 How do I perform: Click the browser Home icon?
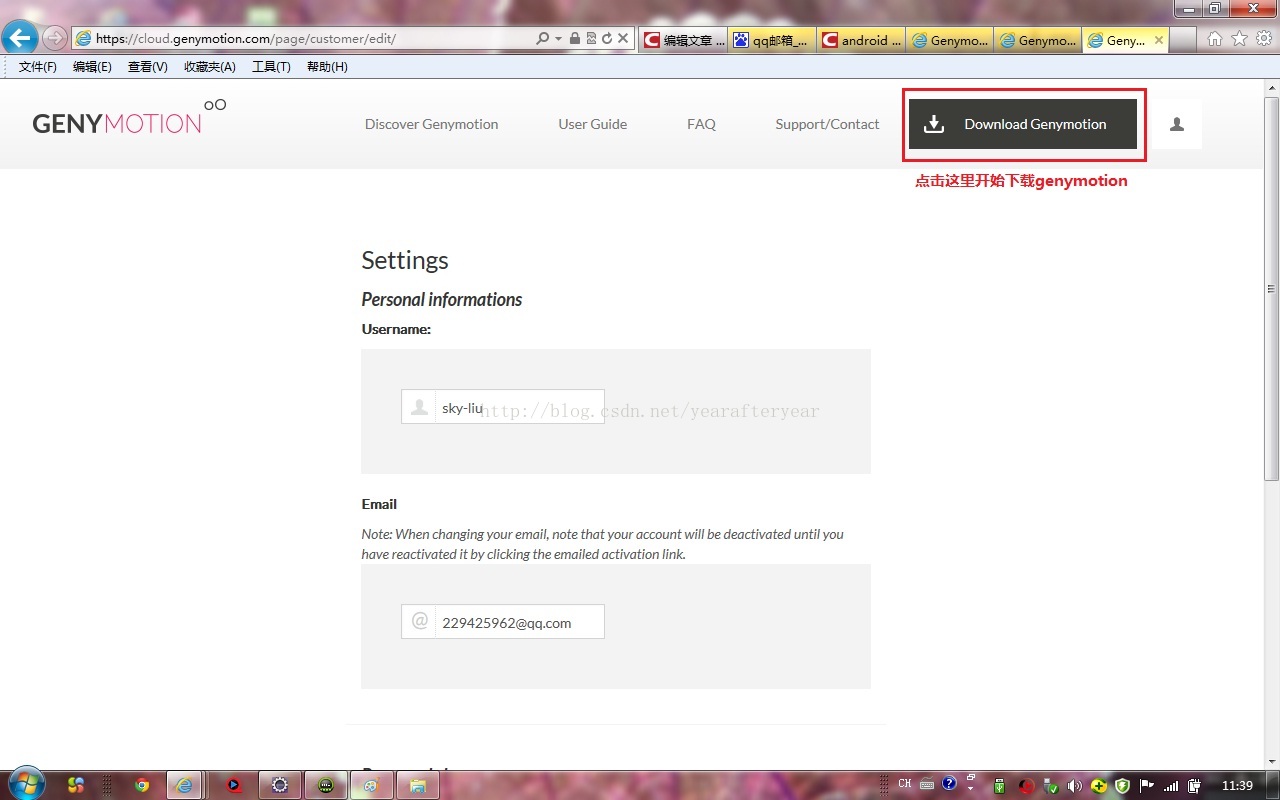click(x=1215, y=39)
